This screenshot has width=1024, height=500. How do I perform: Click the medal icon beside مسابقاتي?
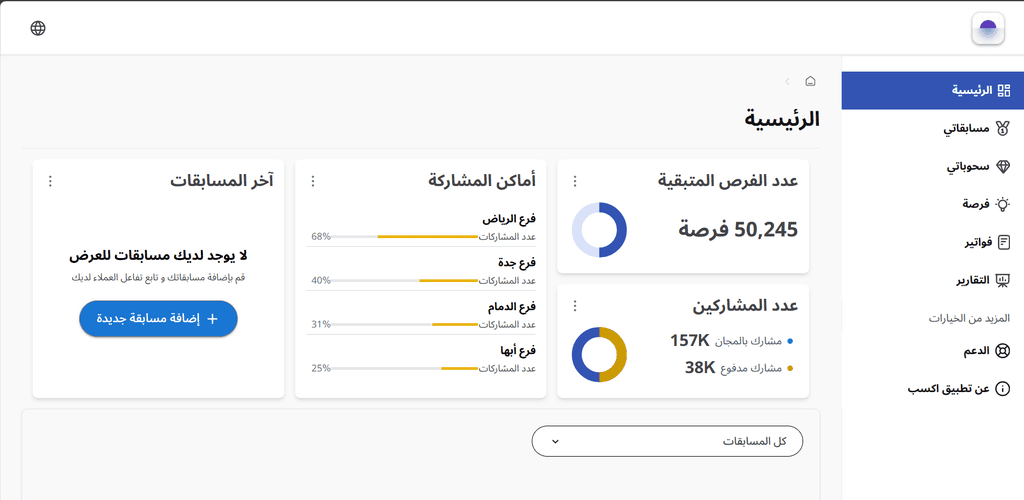pyautogui.click(x=1004, y=129)
